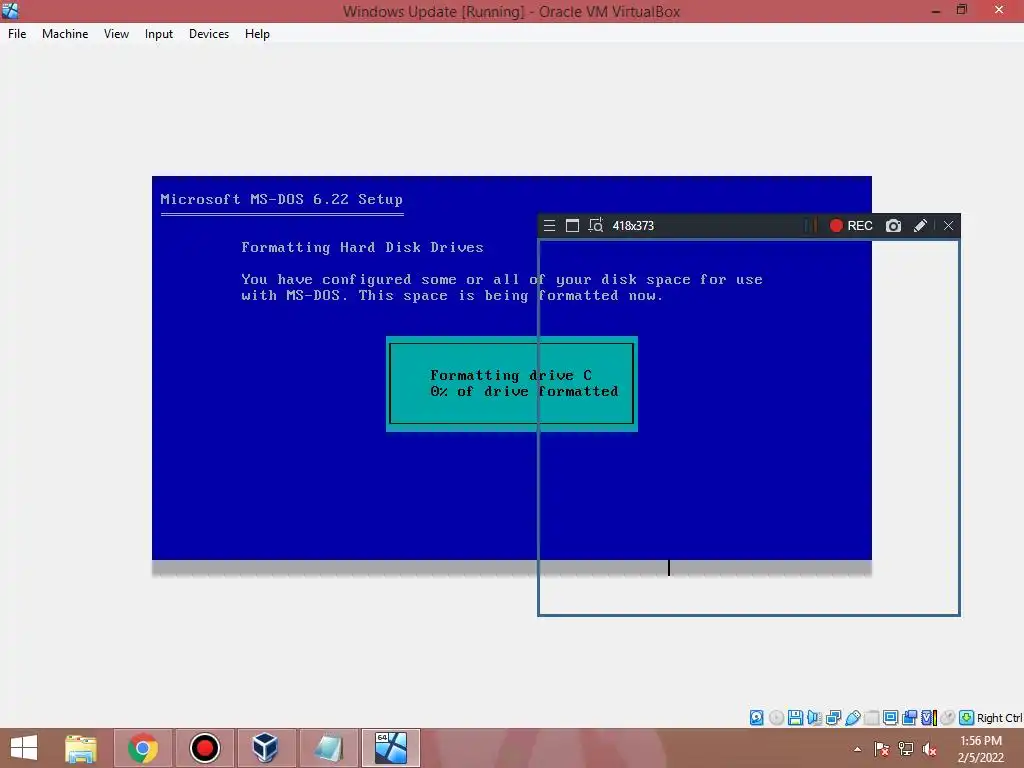Open the View menu
This screenshot has height=768, width=1024.
point(116,34)
